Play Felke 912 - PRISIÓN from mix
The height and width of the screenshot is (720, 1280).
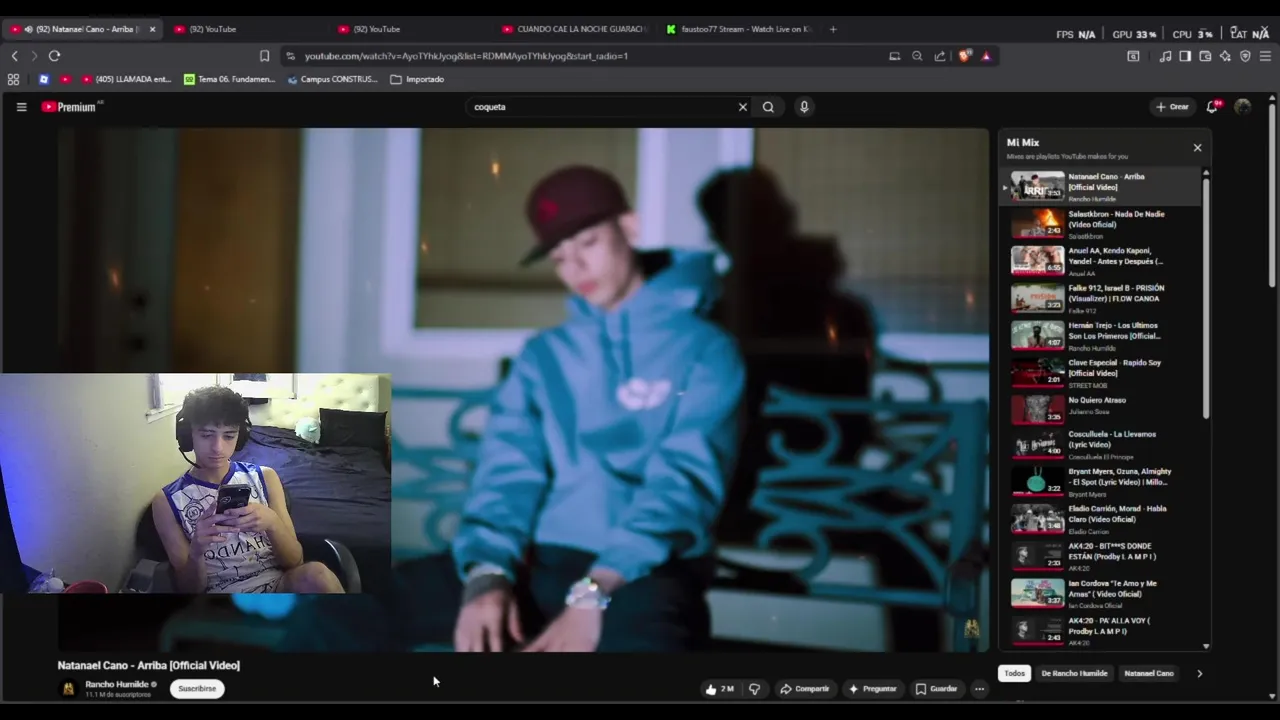(1102, 298)
